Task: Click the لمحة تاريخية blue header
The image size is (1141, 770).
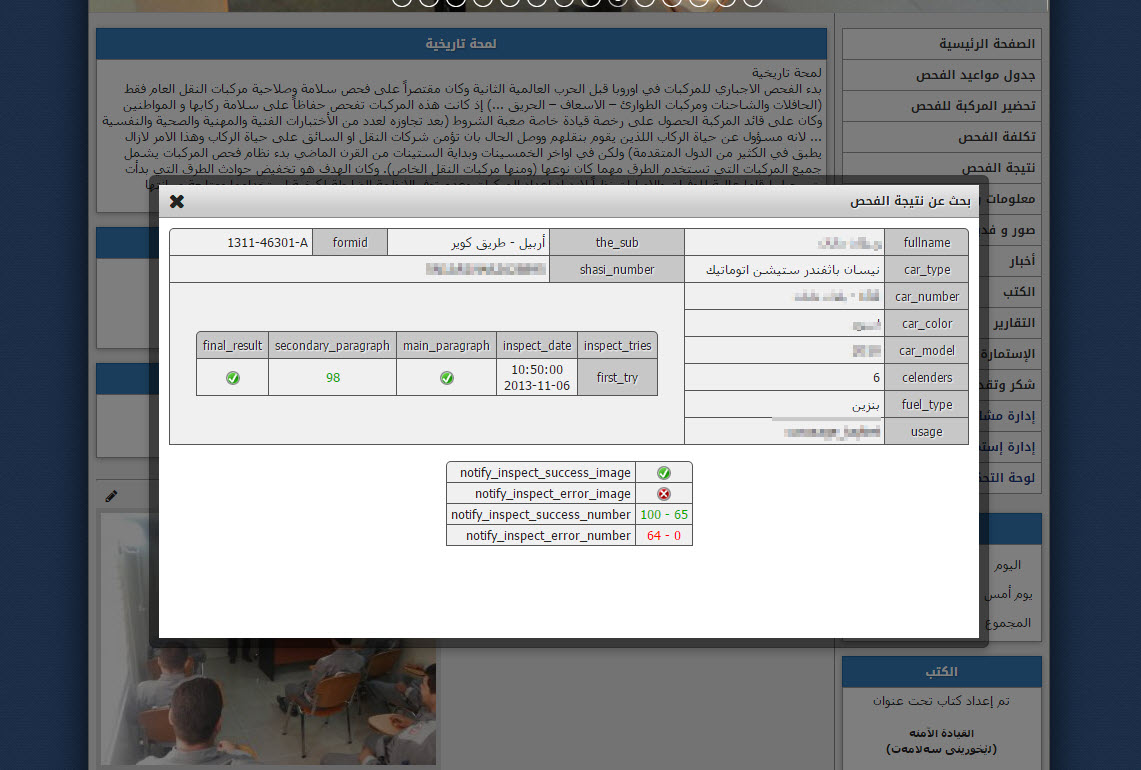Action: pyautogui.click(x=461, y=44)
